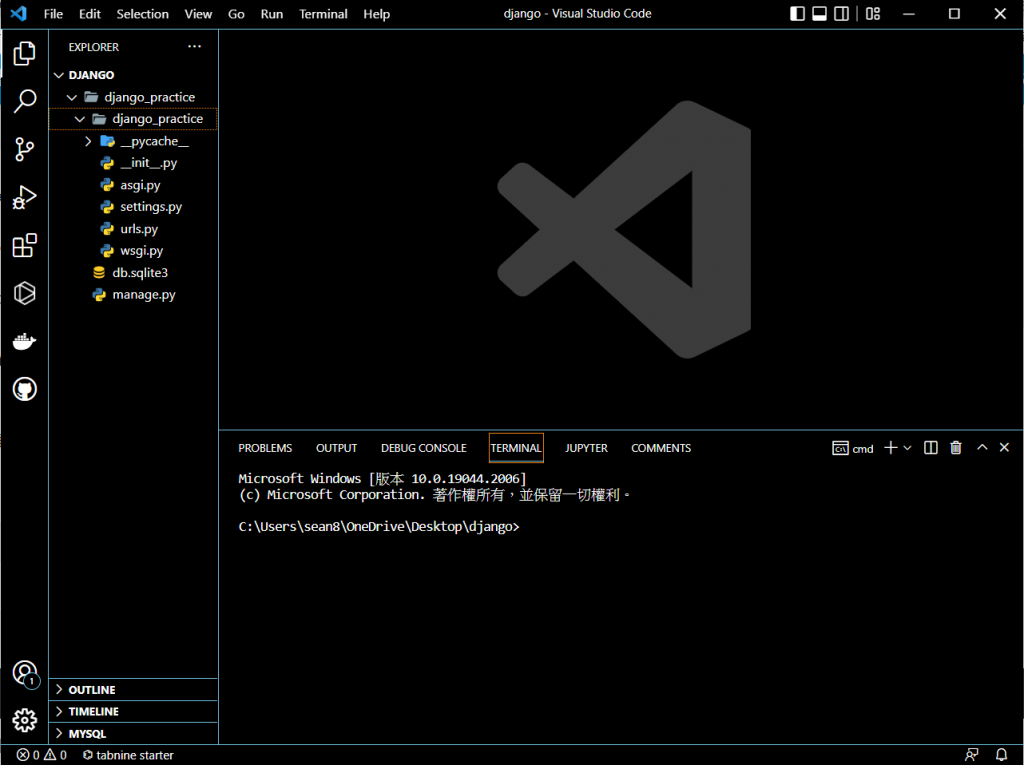The width and height of the screenshot is (1024, 765).
Task: Open the File menu
Action: (53, 14)
